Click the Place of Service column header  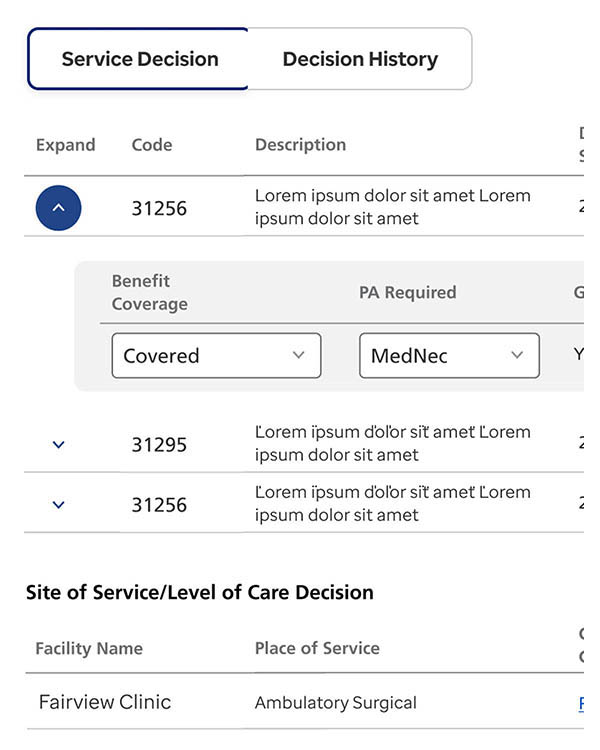[x=317, y=648]
